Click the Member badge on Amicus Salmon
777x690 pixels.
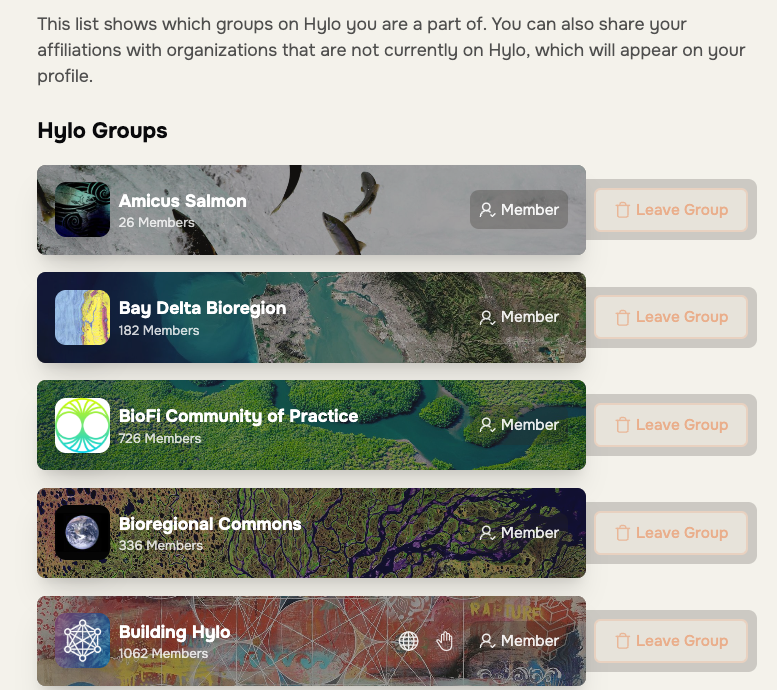click(x=519, y=210)
